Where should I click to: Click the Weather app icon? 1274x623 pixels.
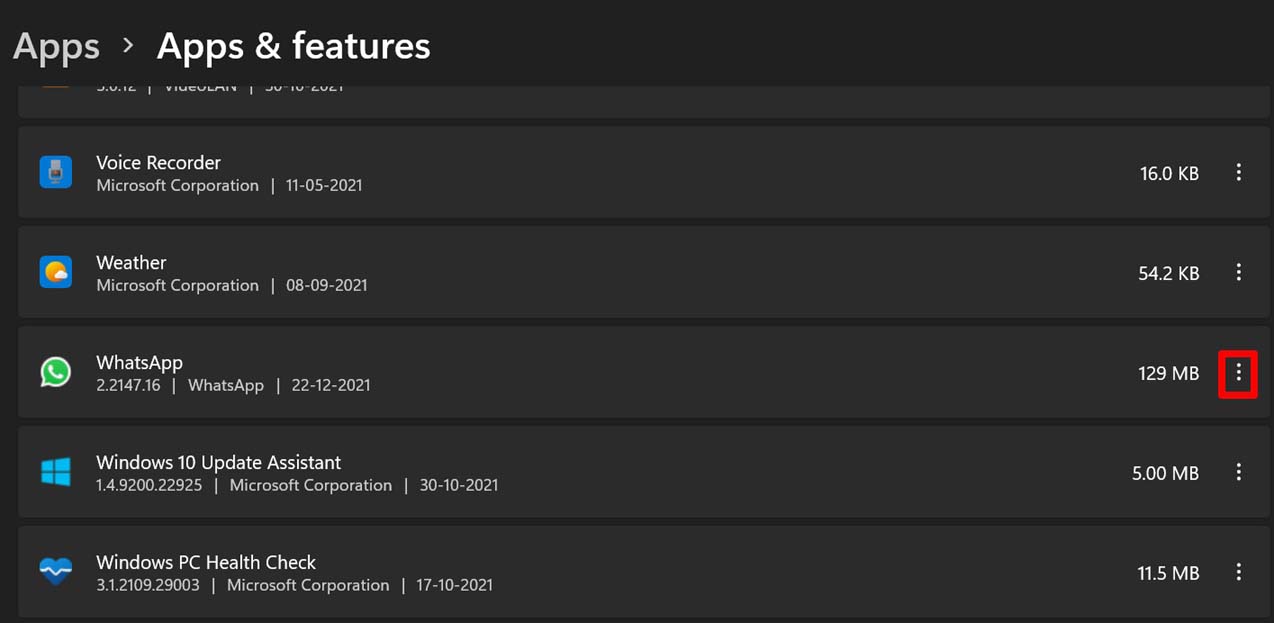(56, 272)
